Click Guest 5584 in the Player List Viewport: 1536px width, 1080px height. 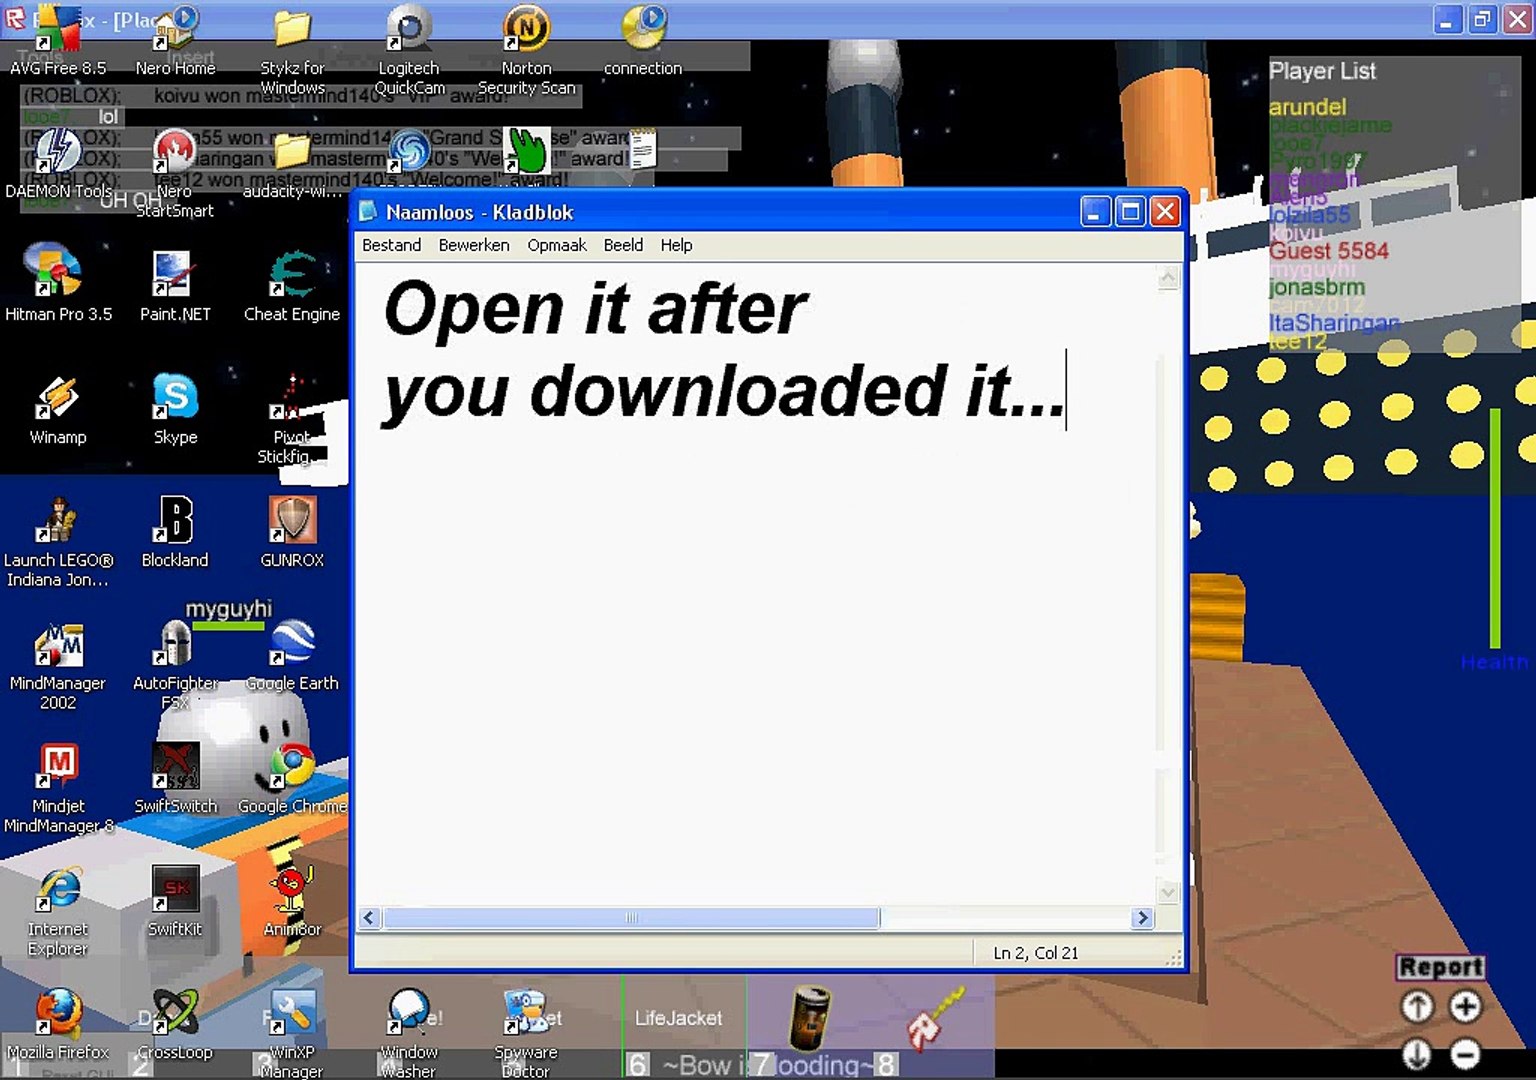point(1329,251)
